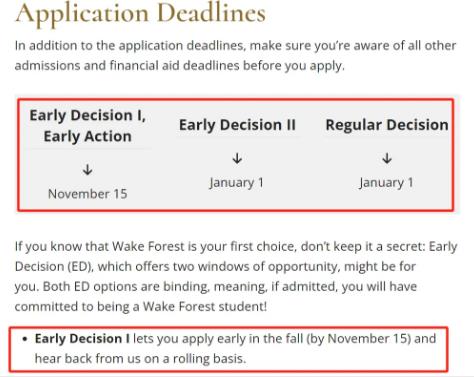Viewport: 474px width, 377px height.
Task: Click 'hear back from us on a rolling basis'
Action: pos(140,359)
